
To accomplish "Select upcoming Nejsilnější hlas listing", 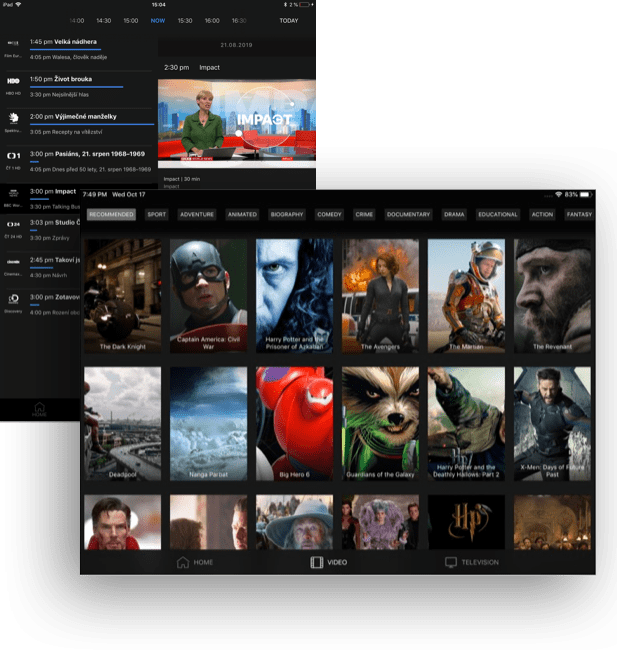I will (59, 94).
